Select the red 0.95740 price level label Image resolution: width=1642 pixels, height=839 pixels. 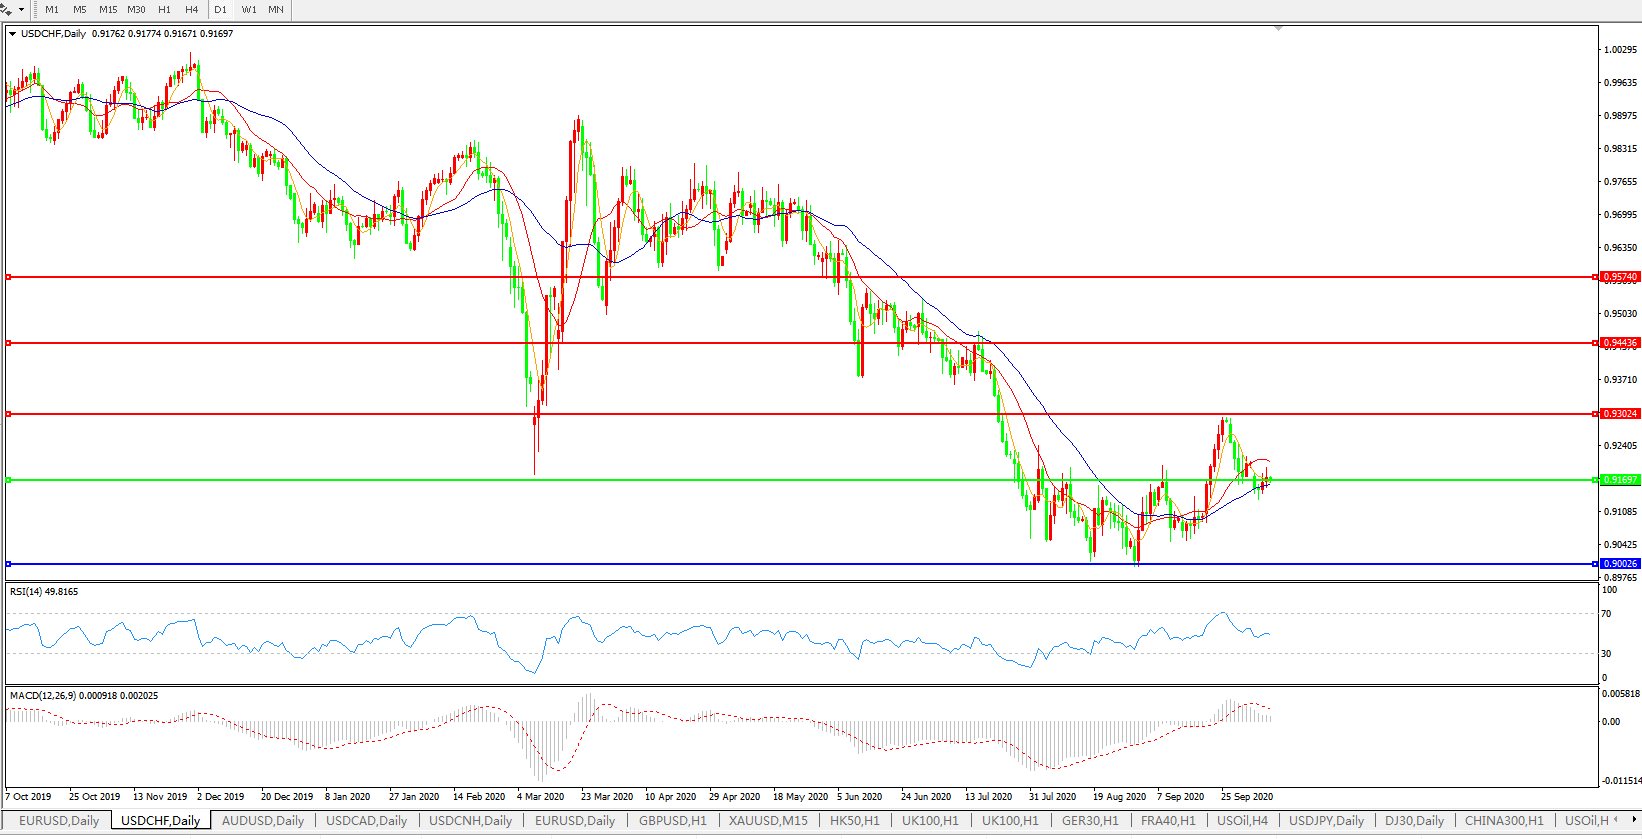point(1620,277)
